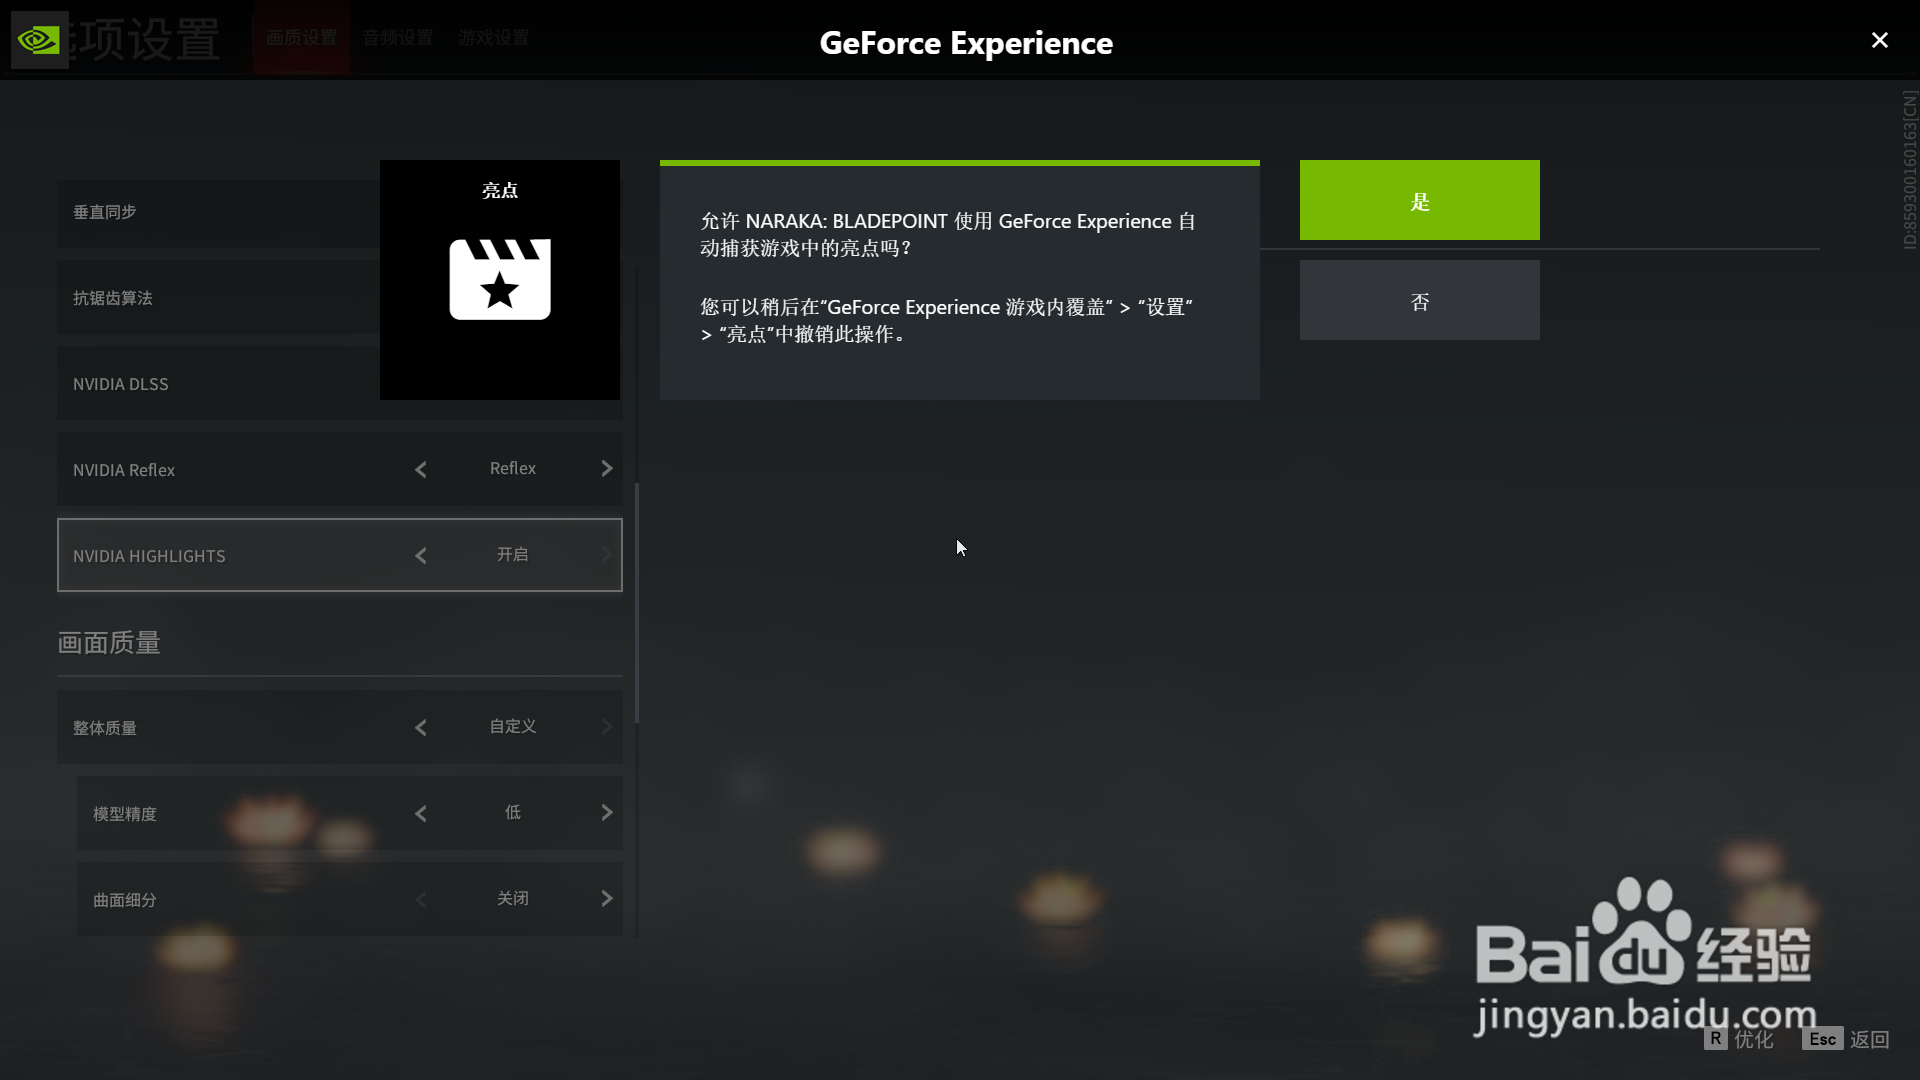Viewport: 1920px width, 1080px height.
Task: Click the 整体质量 label
Action: pyautogui.click(x=105, y=728)
